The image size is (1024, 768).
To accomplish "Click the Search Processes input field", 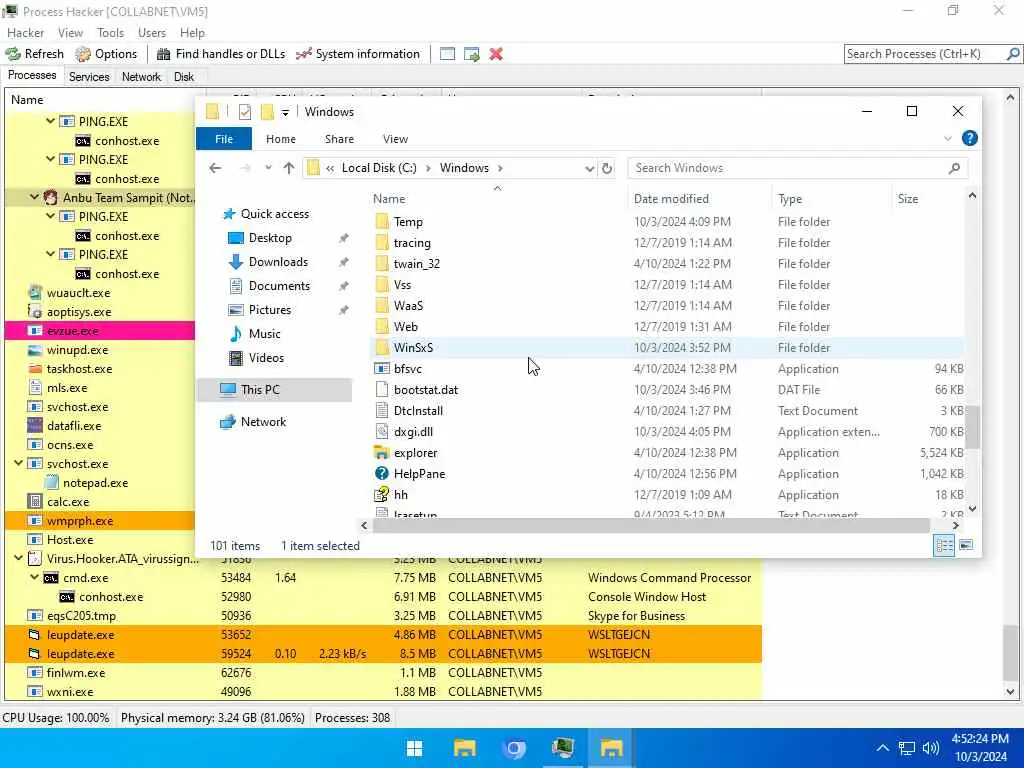I will 925,54.
